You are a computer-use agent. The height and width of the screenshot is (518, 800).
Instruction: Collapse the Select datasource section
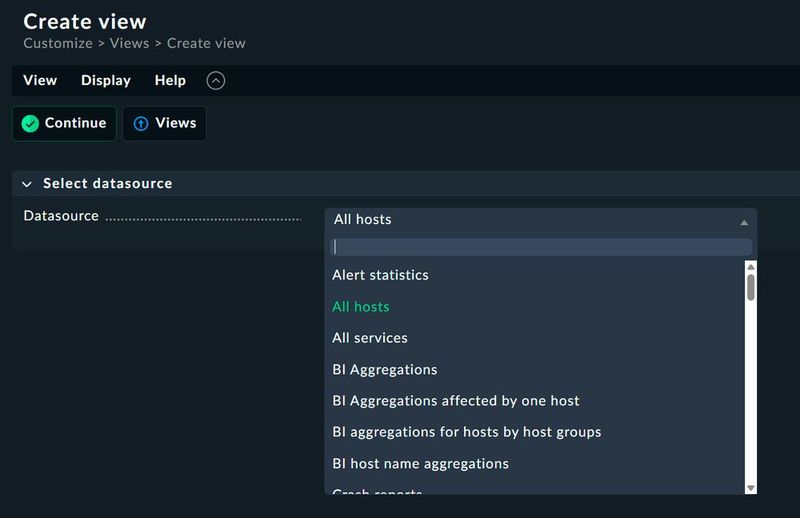[x=27, y=184]
